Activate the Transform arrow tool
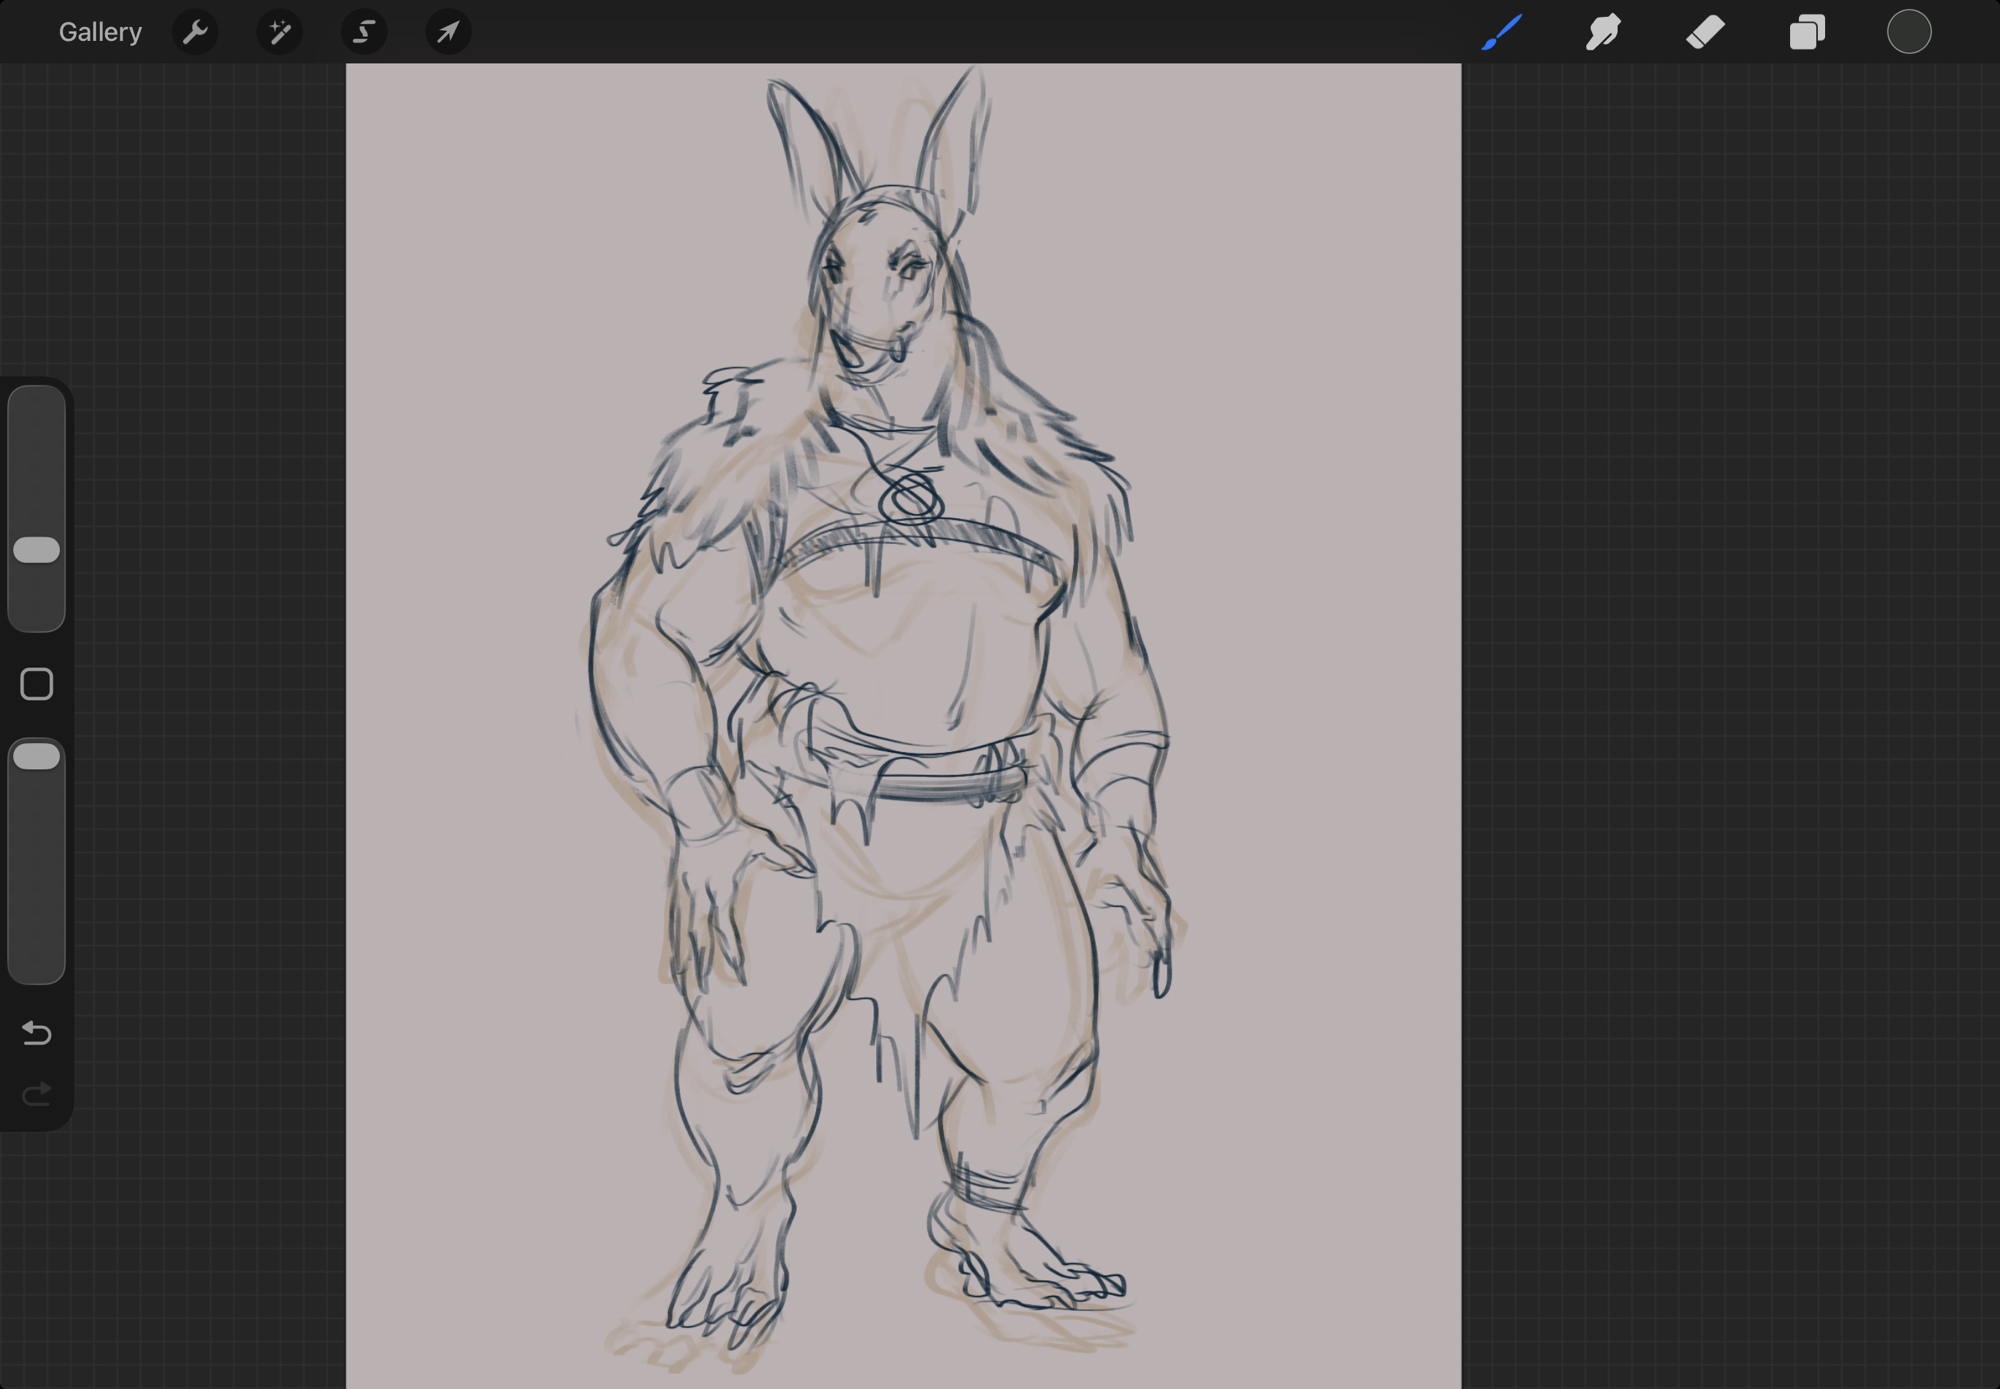 448,32
